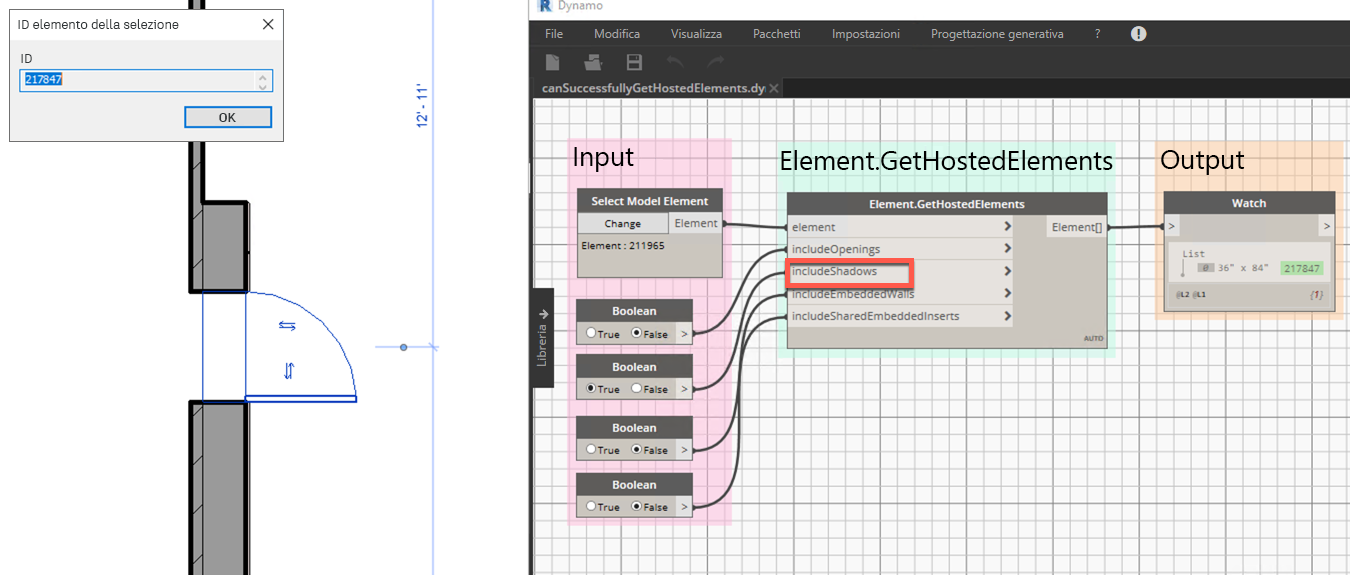The height and width of the screenshot is (575, 1350).
Task: Flip the door horizontally using the horizontal arrows
Action: (287, 325)
